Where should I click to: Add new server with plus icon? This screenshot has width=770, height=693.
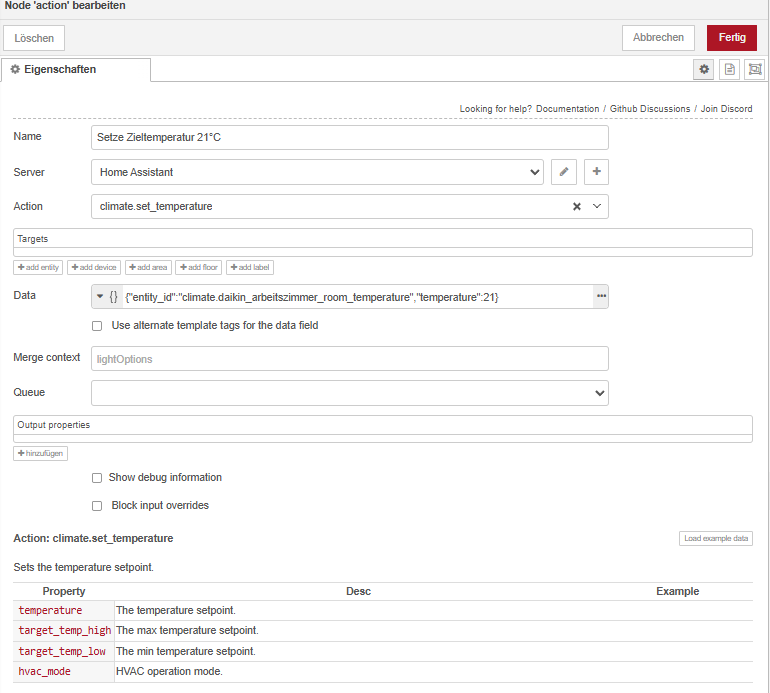(x=596, y=172)
